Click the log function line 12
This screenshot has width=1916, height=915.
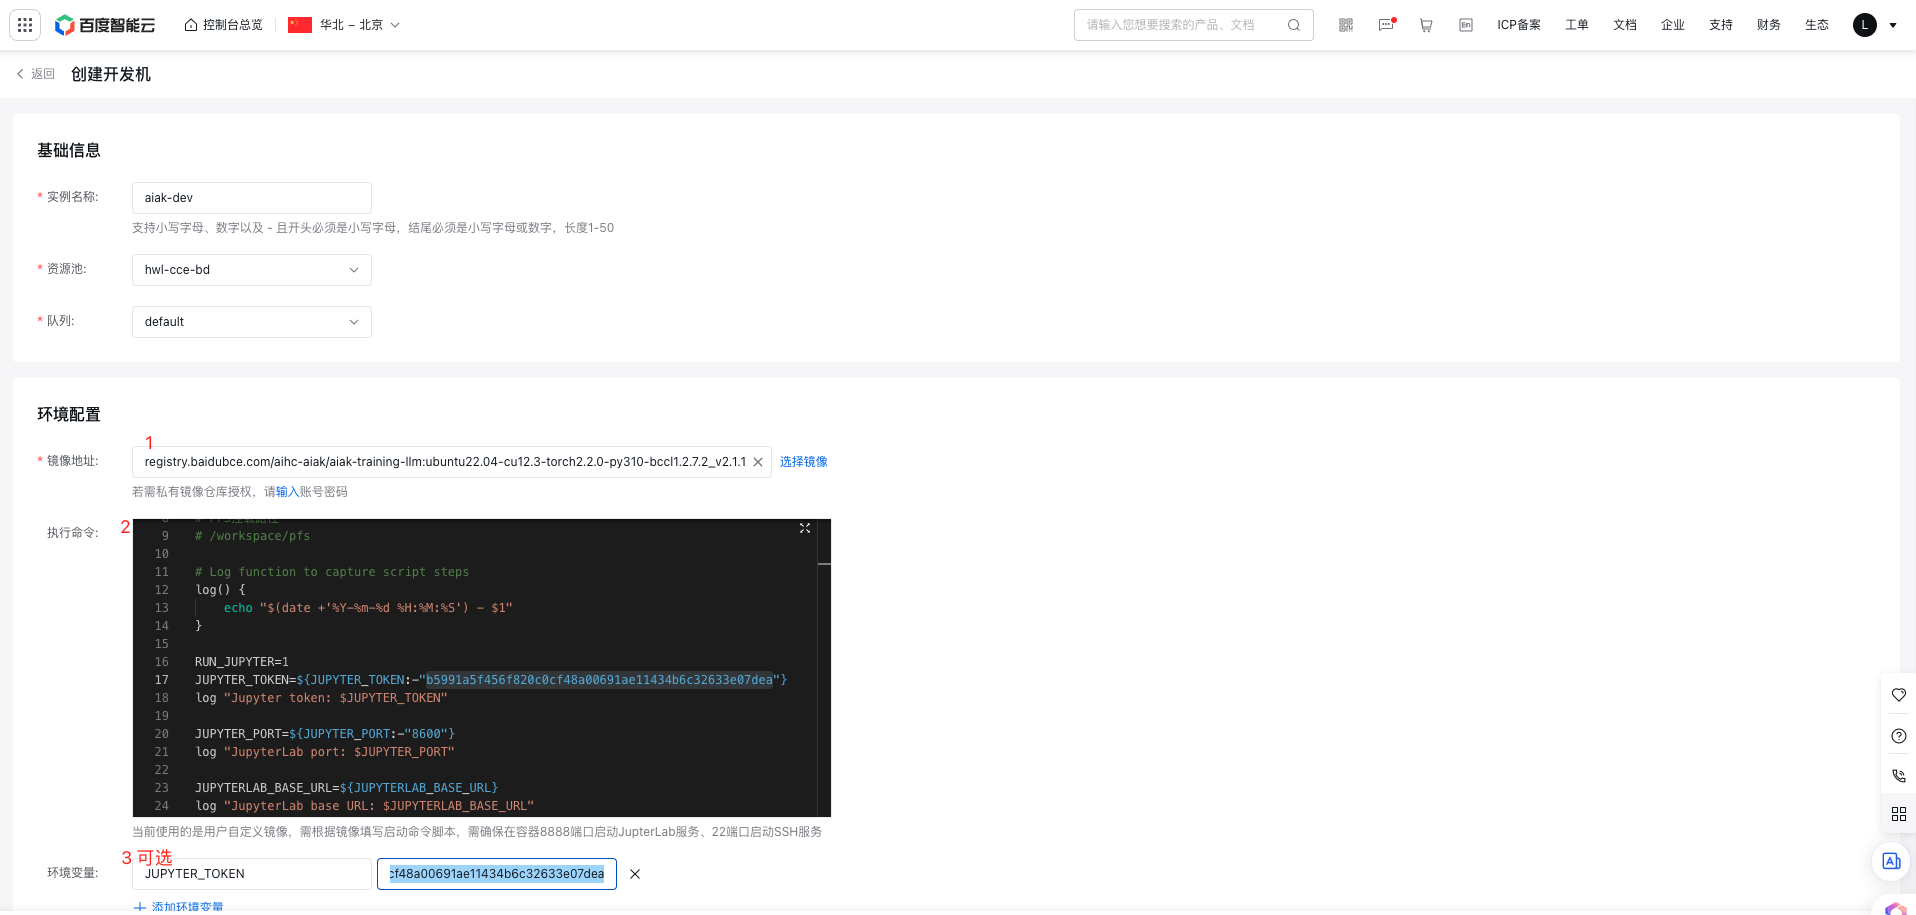point(221,590)
